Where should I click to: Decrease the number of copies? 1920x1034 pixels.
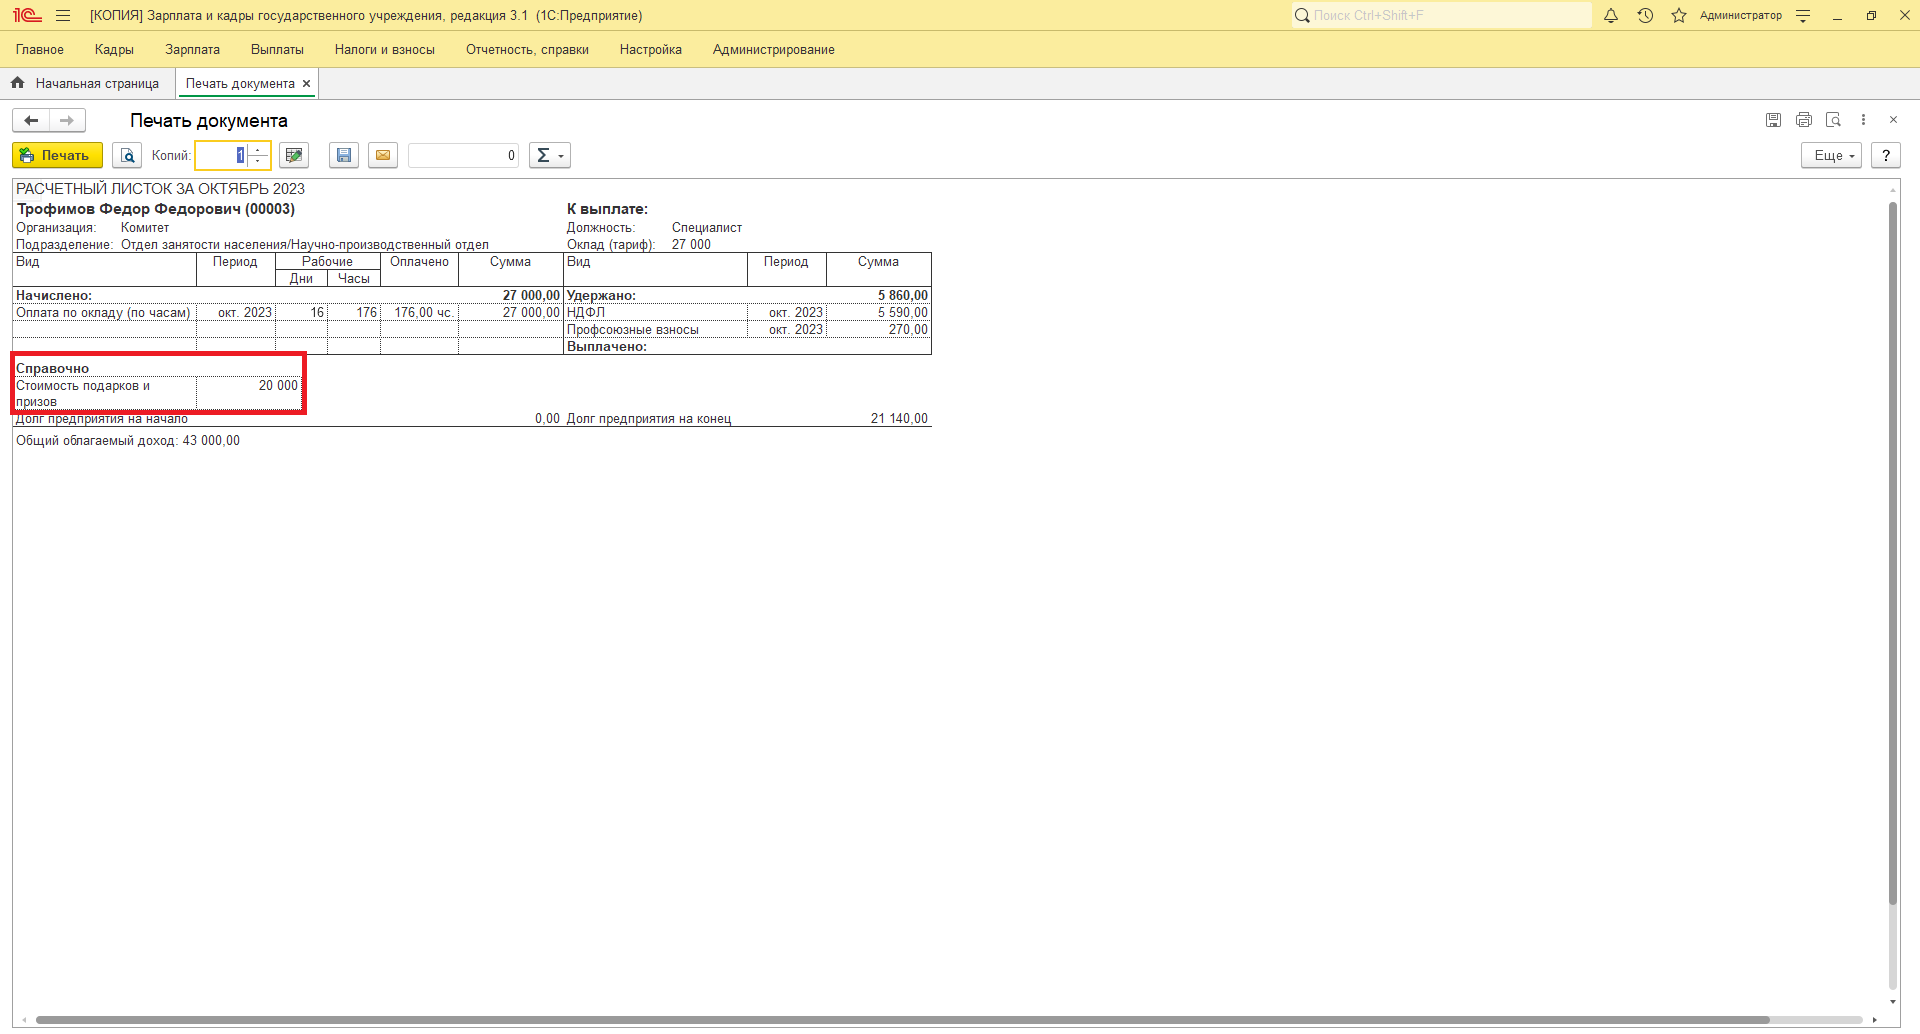click(x=259, y=161)
